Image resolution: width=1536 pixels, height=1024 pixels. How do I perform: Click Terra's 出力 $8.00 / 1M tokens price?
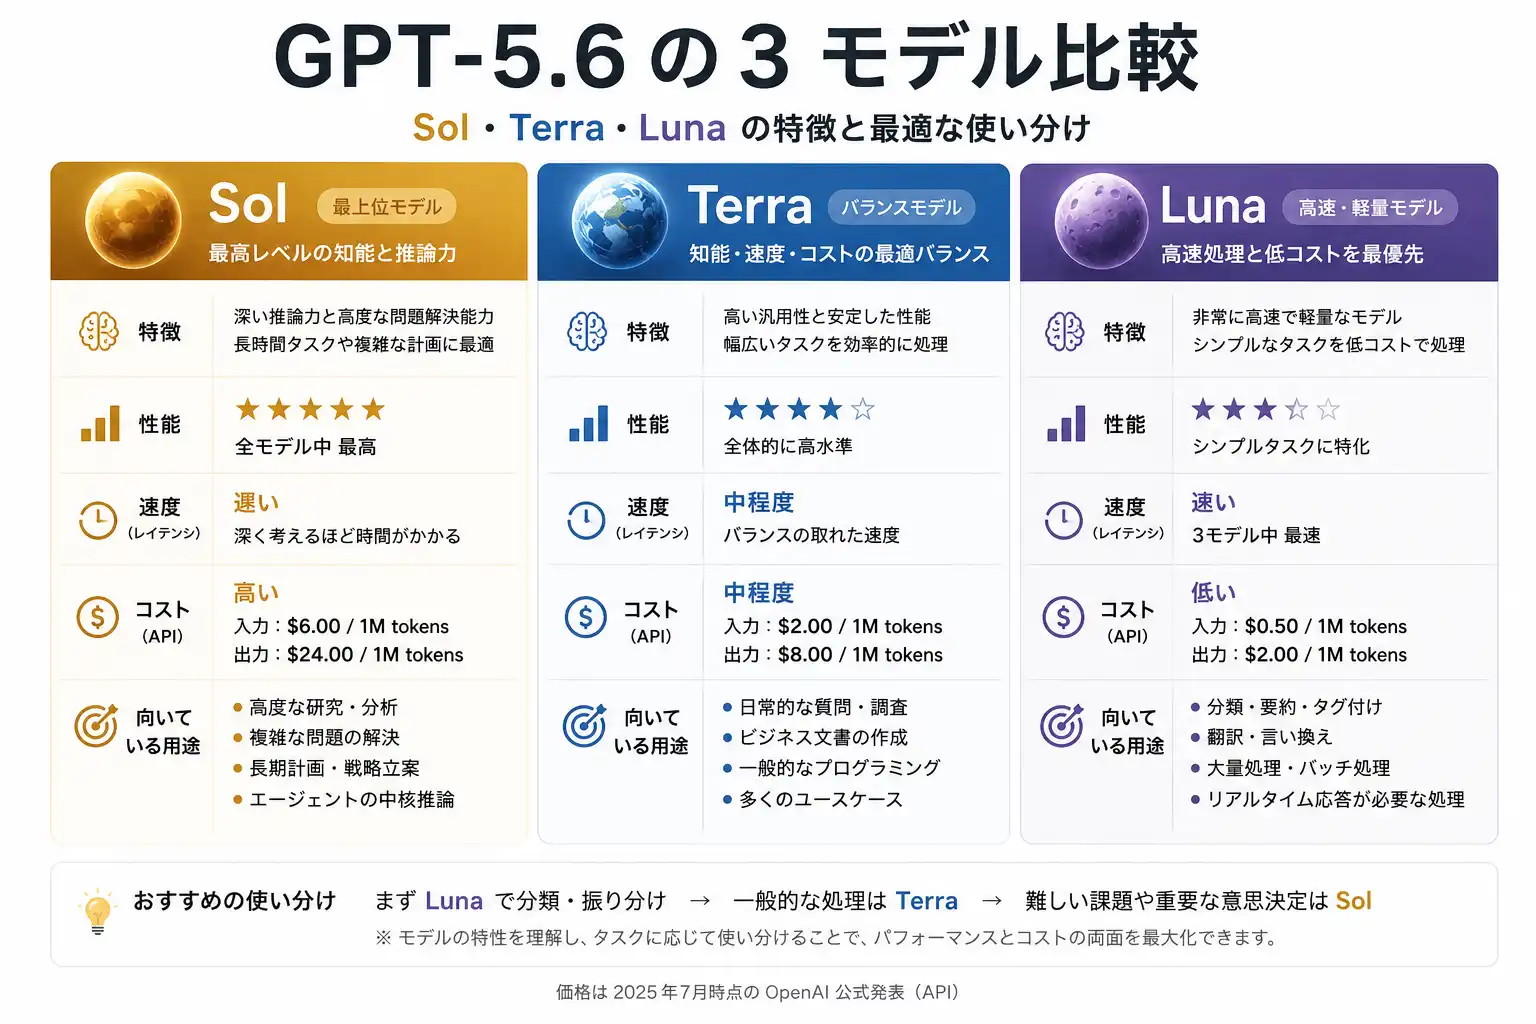pyautogui.click(x=833, y=654)
